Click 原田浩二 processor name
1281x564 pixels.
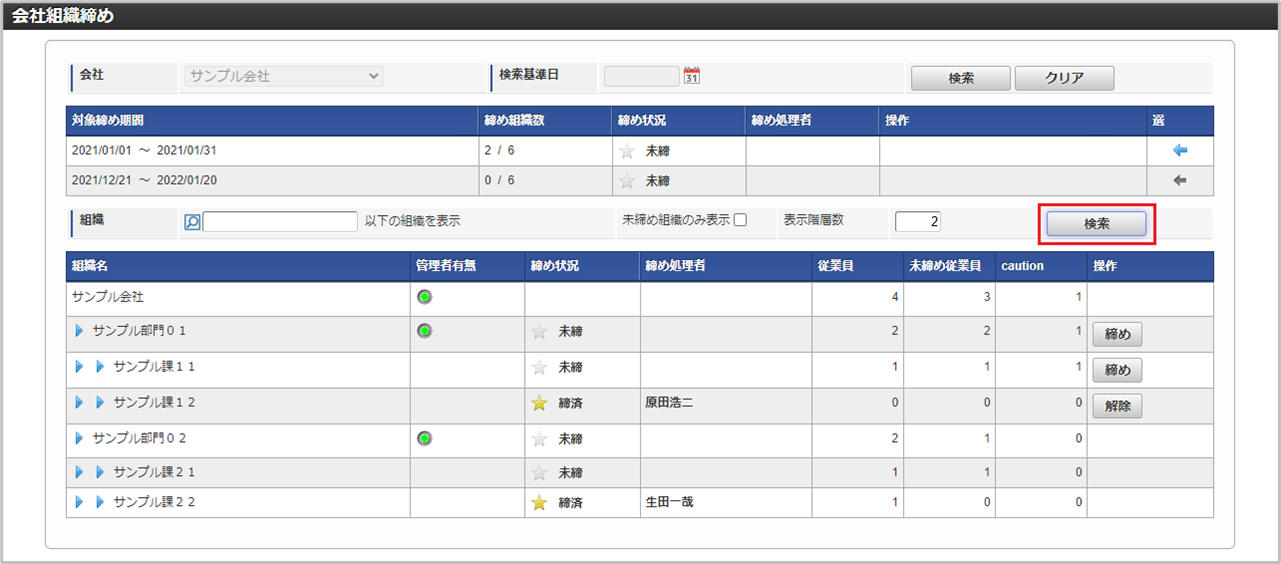coord(669,402)
